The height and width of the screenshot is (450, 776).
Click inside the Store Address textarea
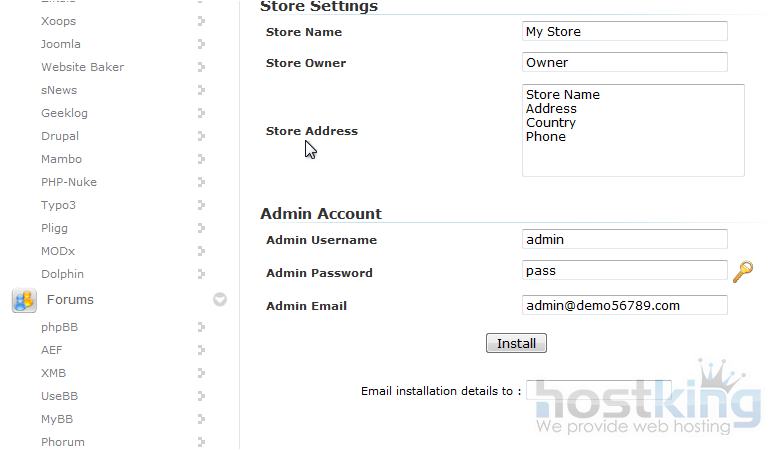click(x=632, y=131)
